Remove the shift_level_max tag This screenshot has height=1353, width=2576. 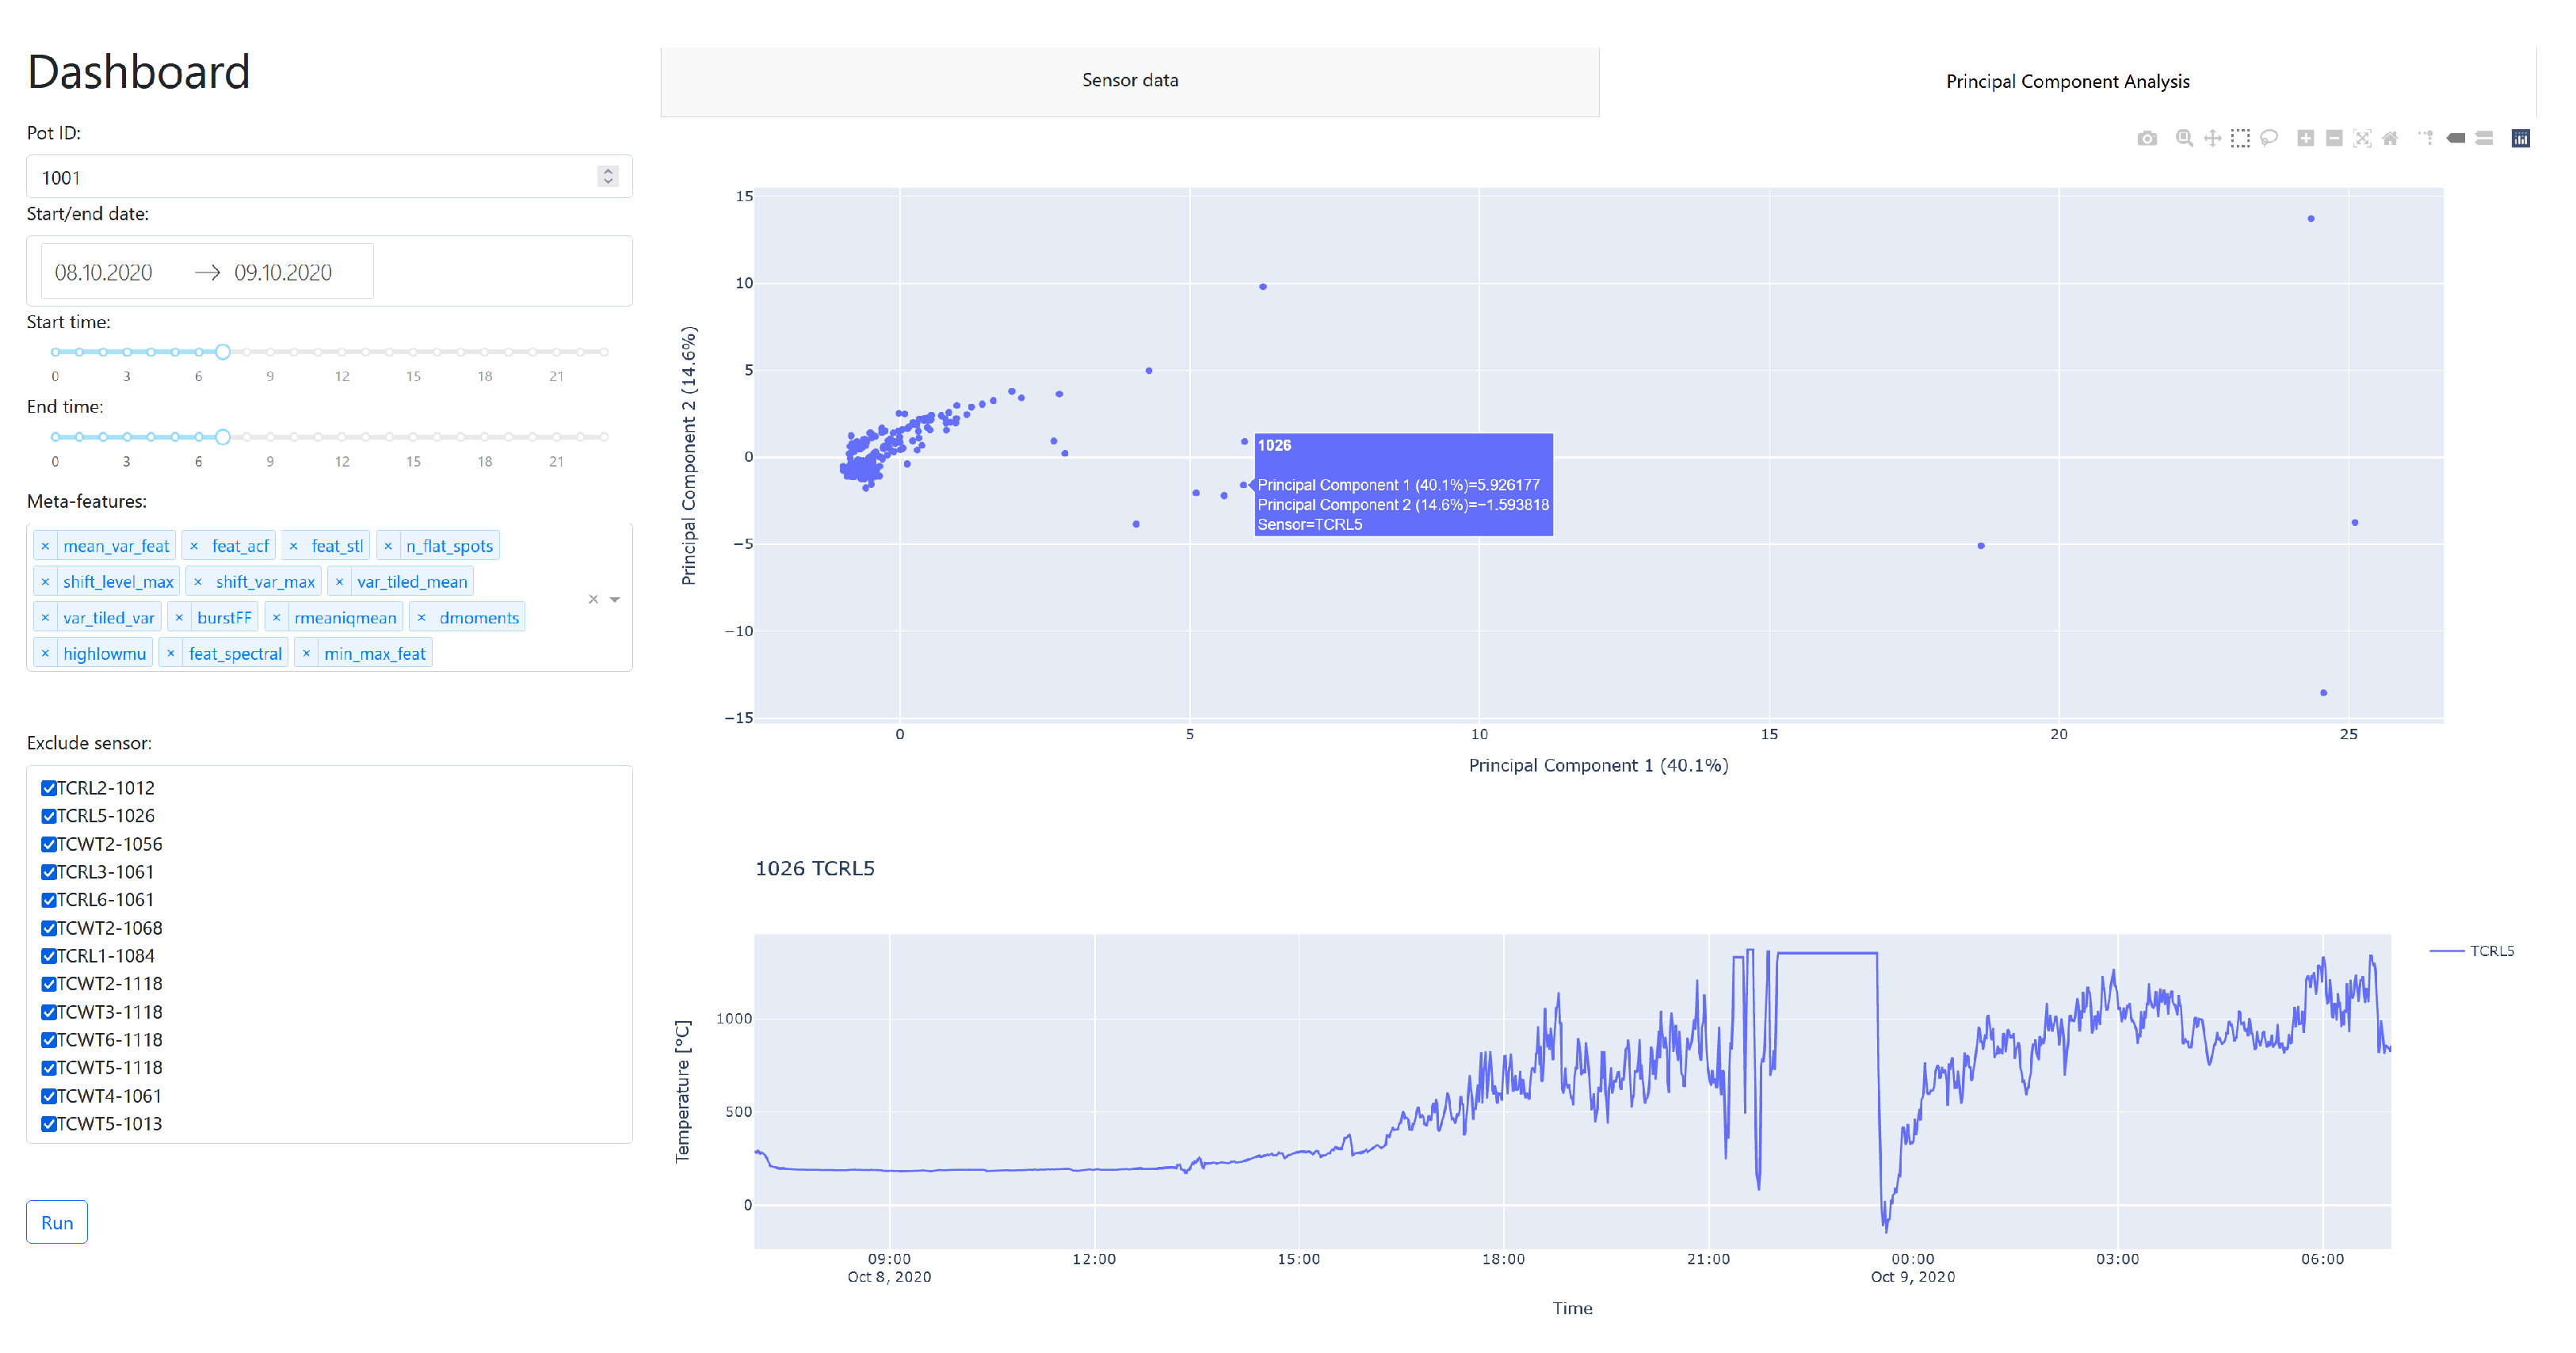[45, 582]
